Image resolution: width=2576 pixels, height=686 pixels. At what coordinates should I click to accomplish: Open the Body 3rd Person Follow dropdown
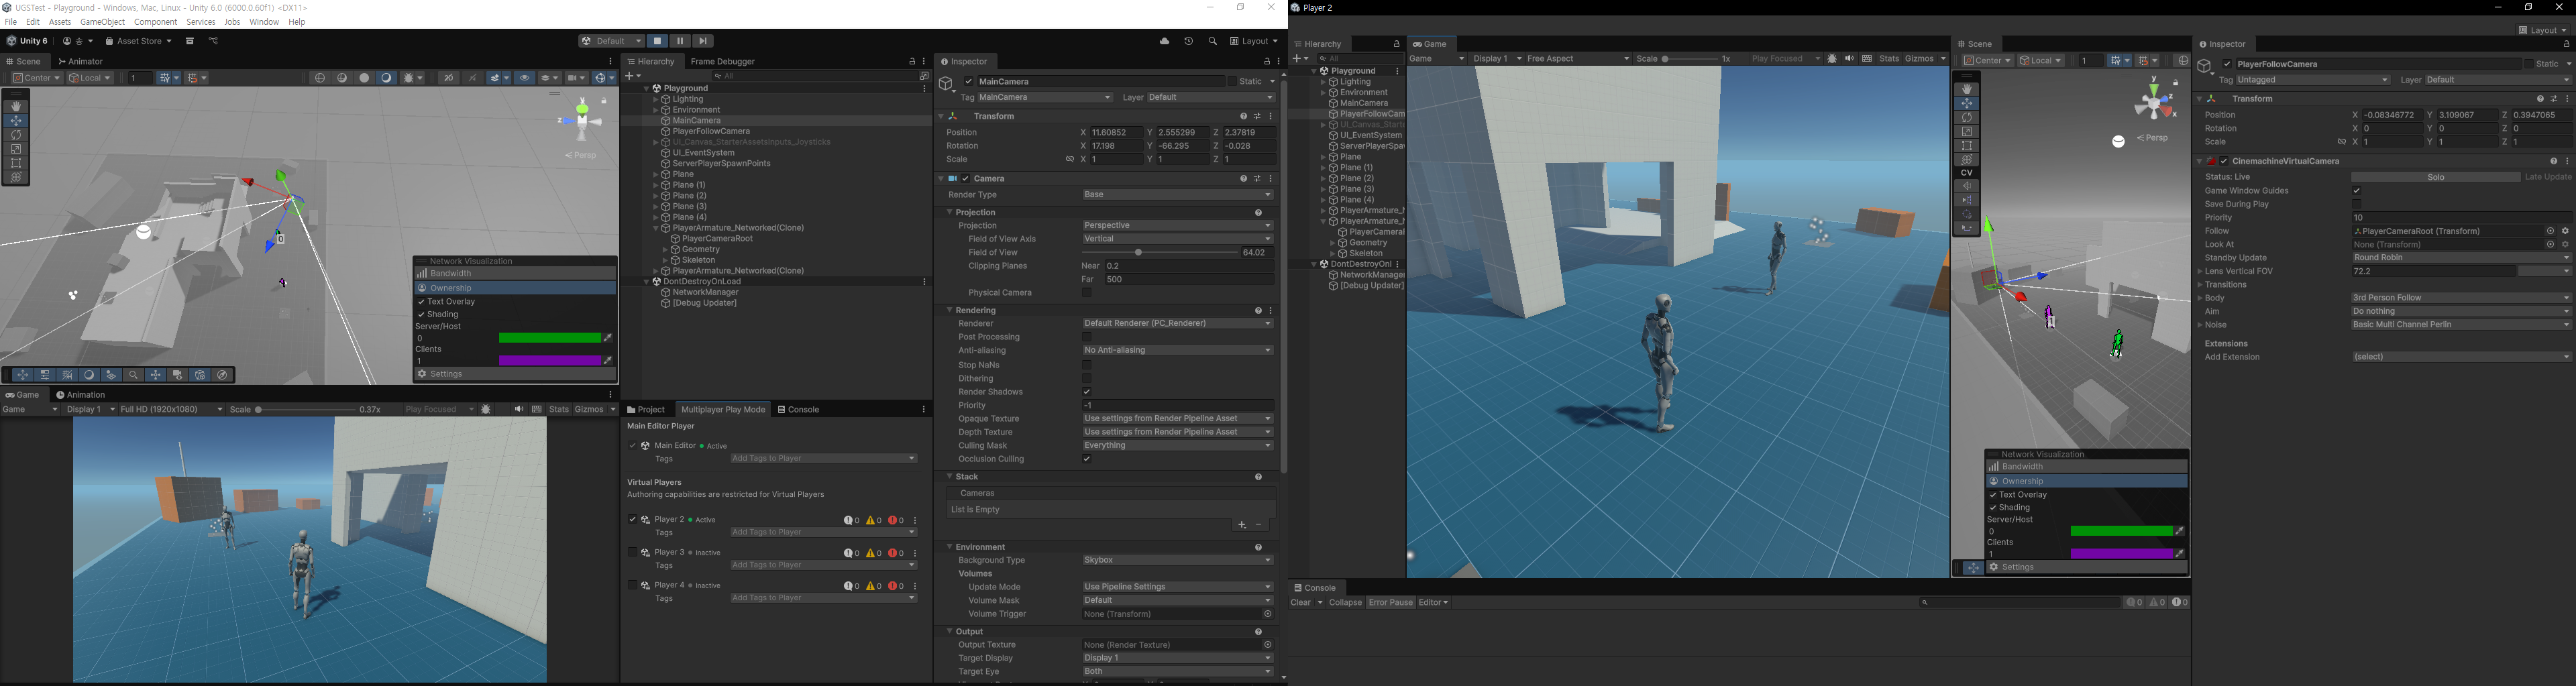(2460, 298)
